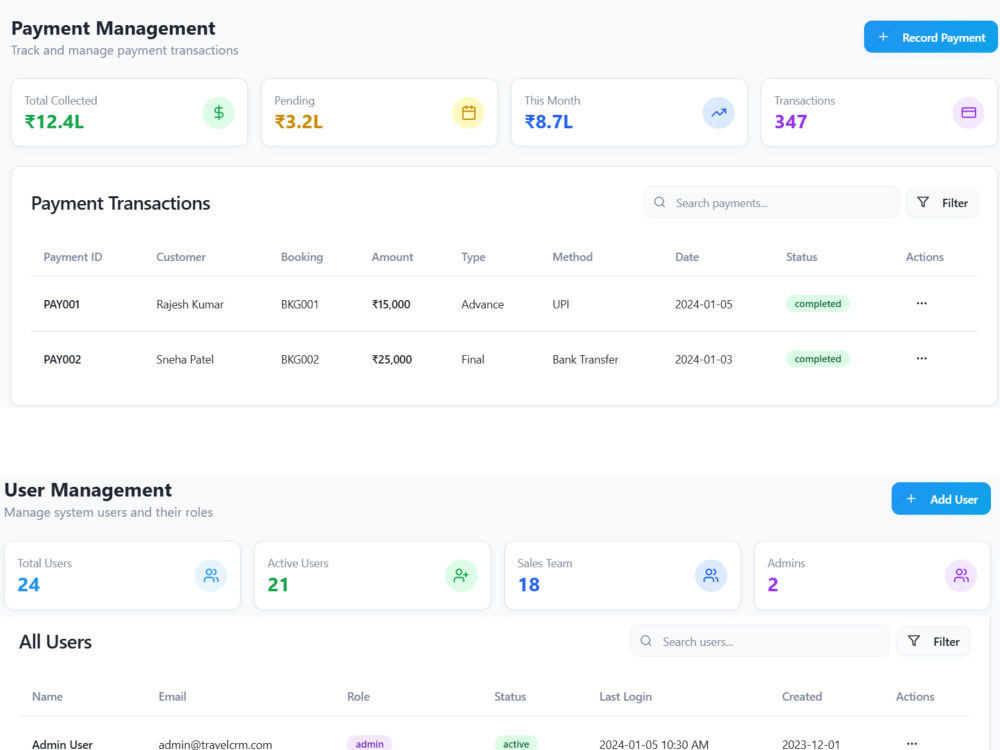Open actions menu for PAY001 row

pyautogui.click(x=922, y=304)
